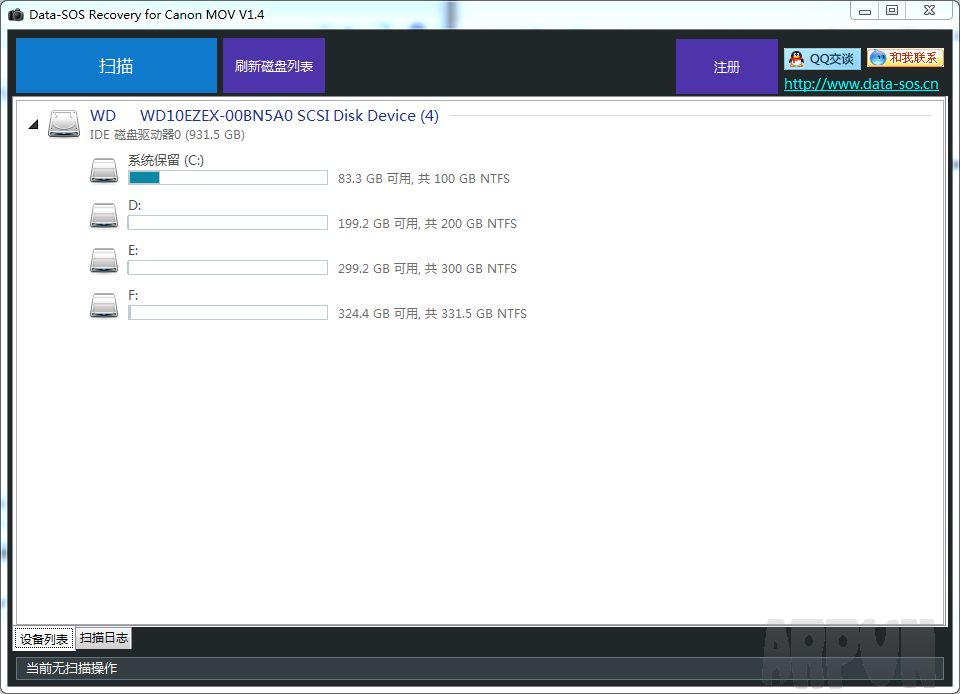Switch to the 设备列表 tab
Image resolution: width=960 pixels, height=694 pixels.
[x=44, y=639]
